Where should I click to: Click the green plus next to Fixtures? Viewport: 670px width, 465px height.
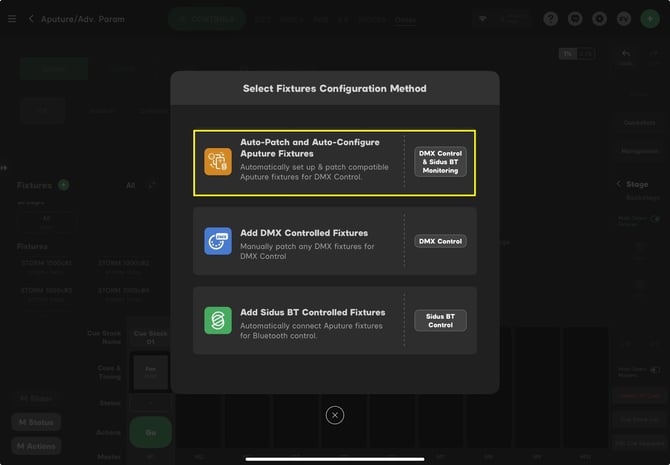click(63, 185)
